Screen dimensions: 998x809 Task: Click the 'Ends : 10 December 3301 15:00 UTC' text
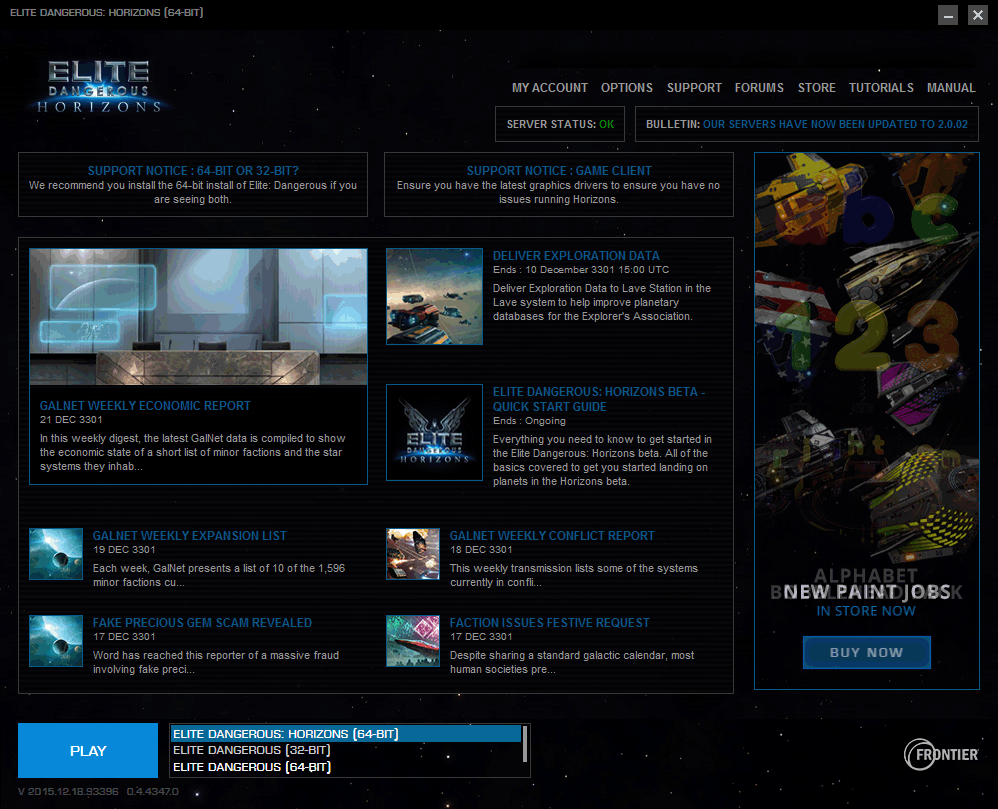tap(581, 270)
